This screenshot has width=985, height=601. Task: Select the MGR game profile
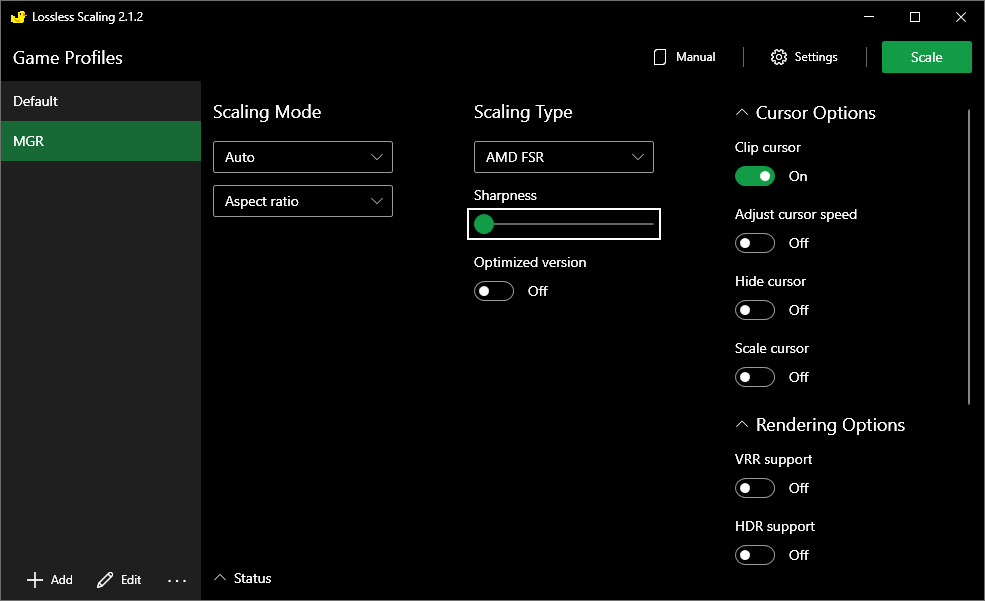pyautogui.click(x=100, y=141)
